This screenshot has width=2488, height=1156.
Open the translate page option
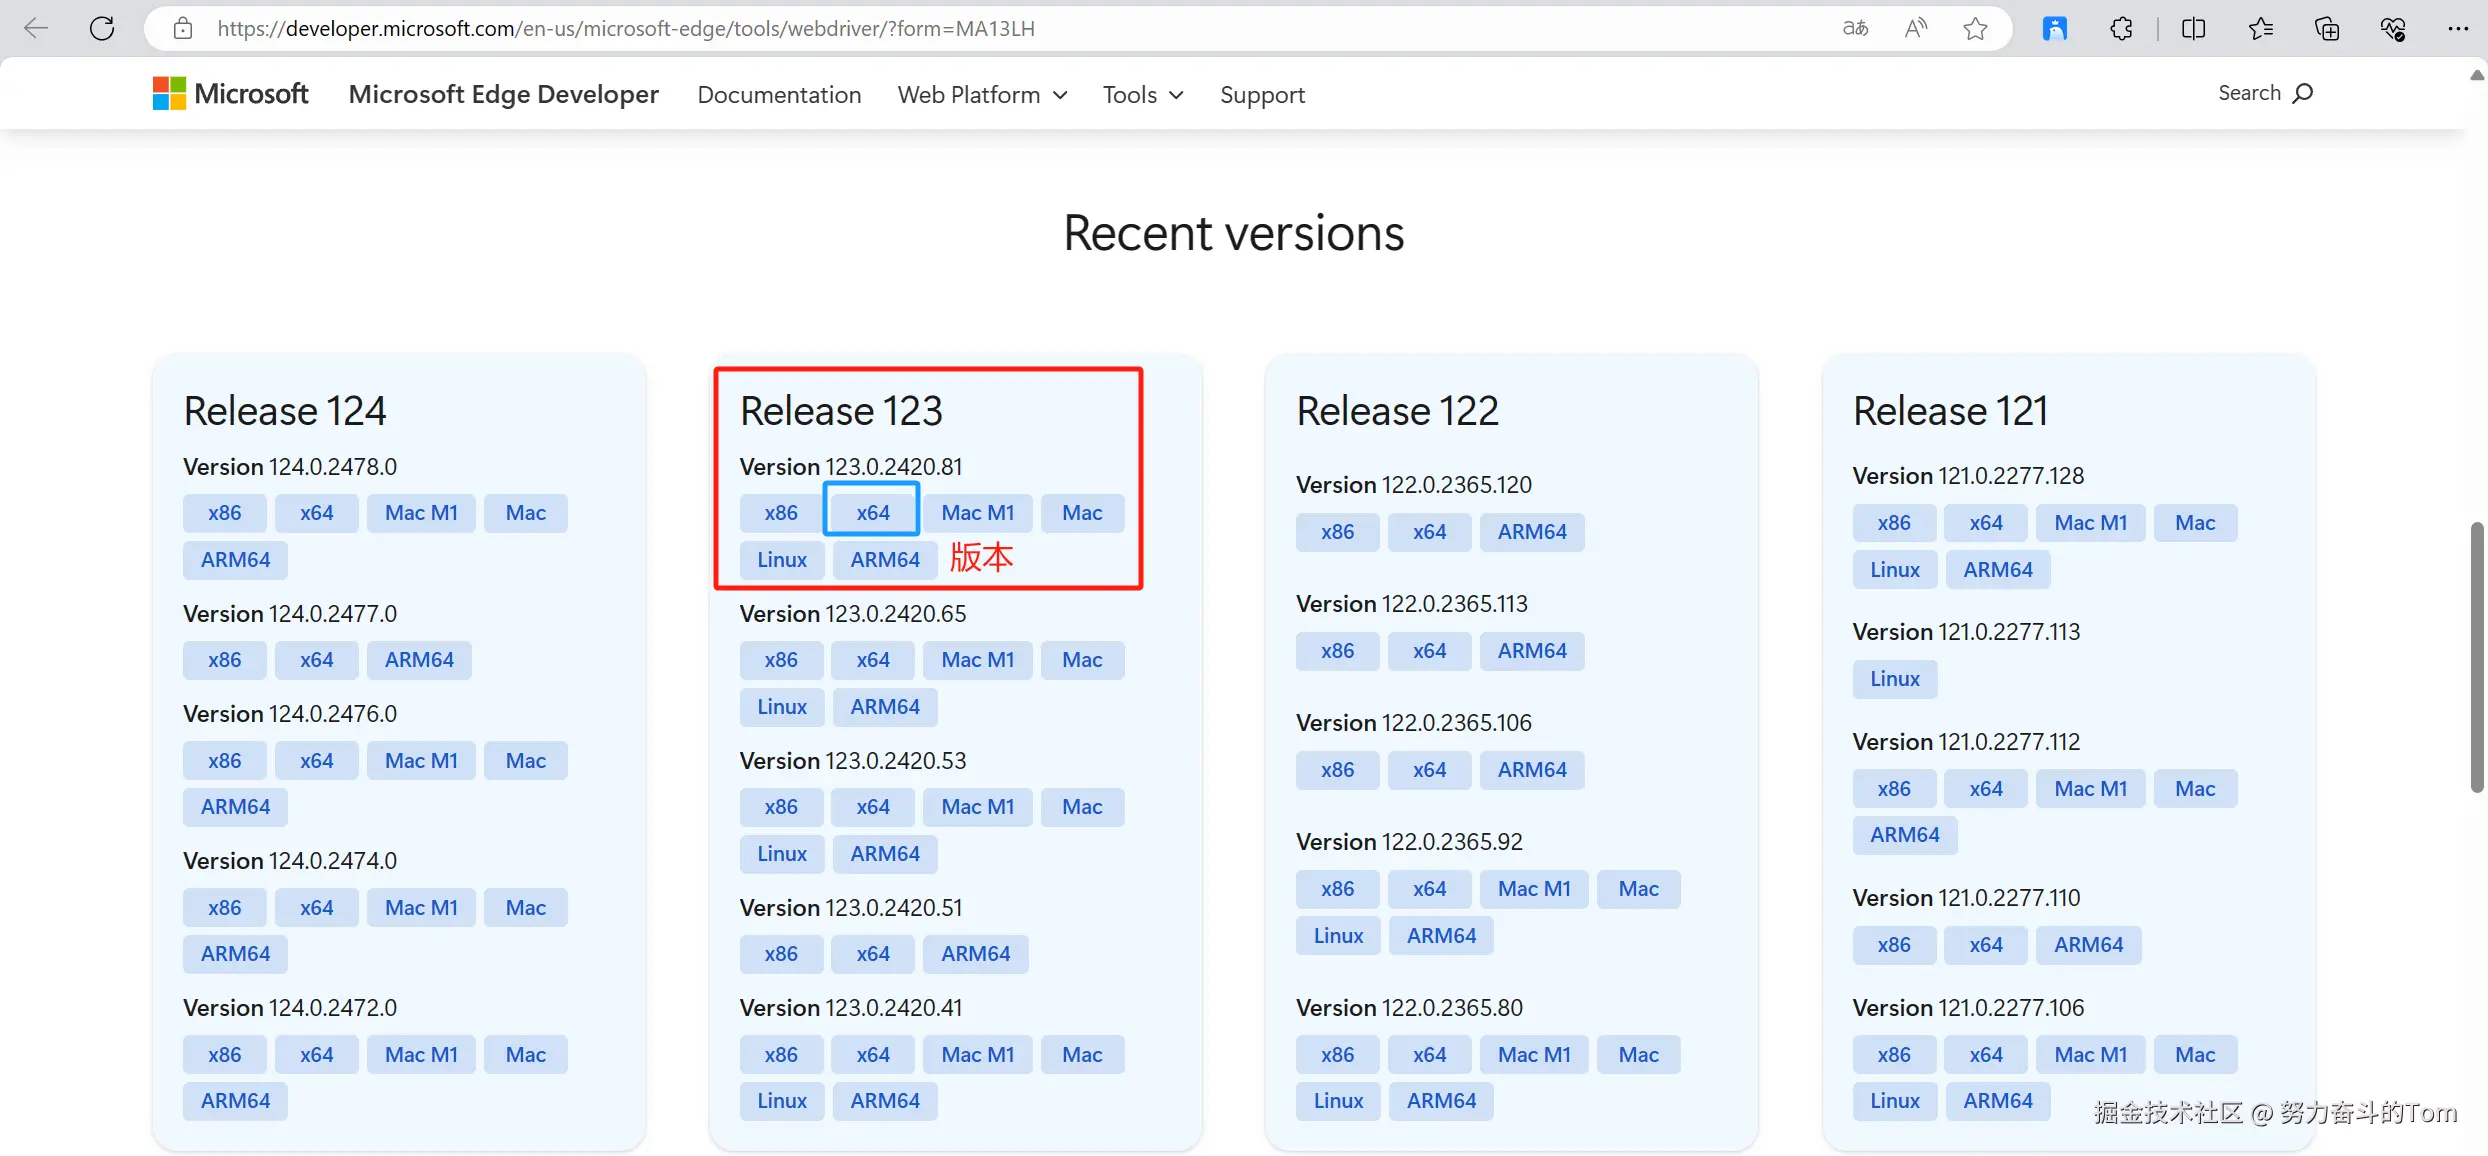coord(1855,28)
